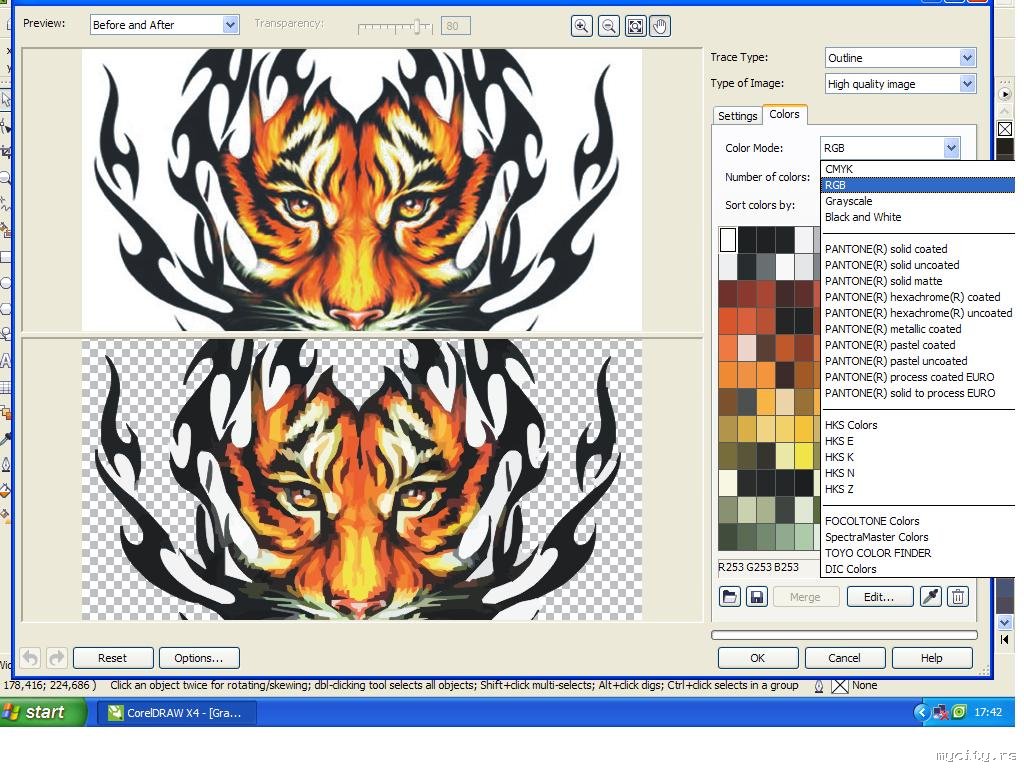Save color palette floppy icon
The image size is (1024, 768).
pyautogui.click(x=756, y=596)
